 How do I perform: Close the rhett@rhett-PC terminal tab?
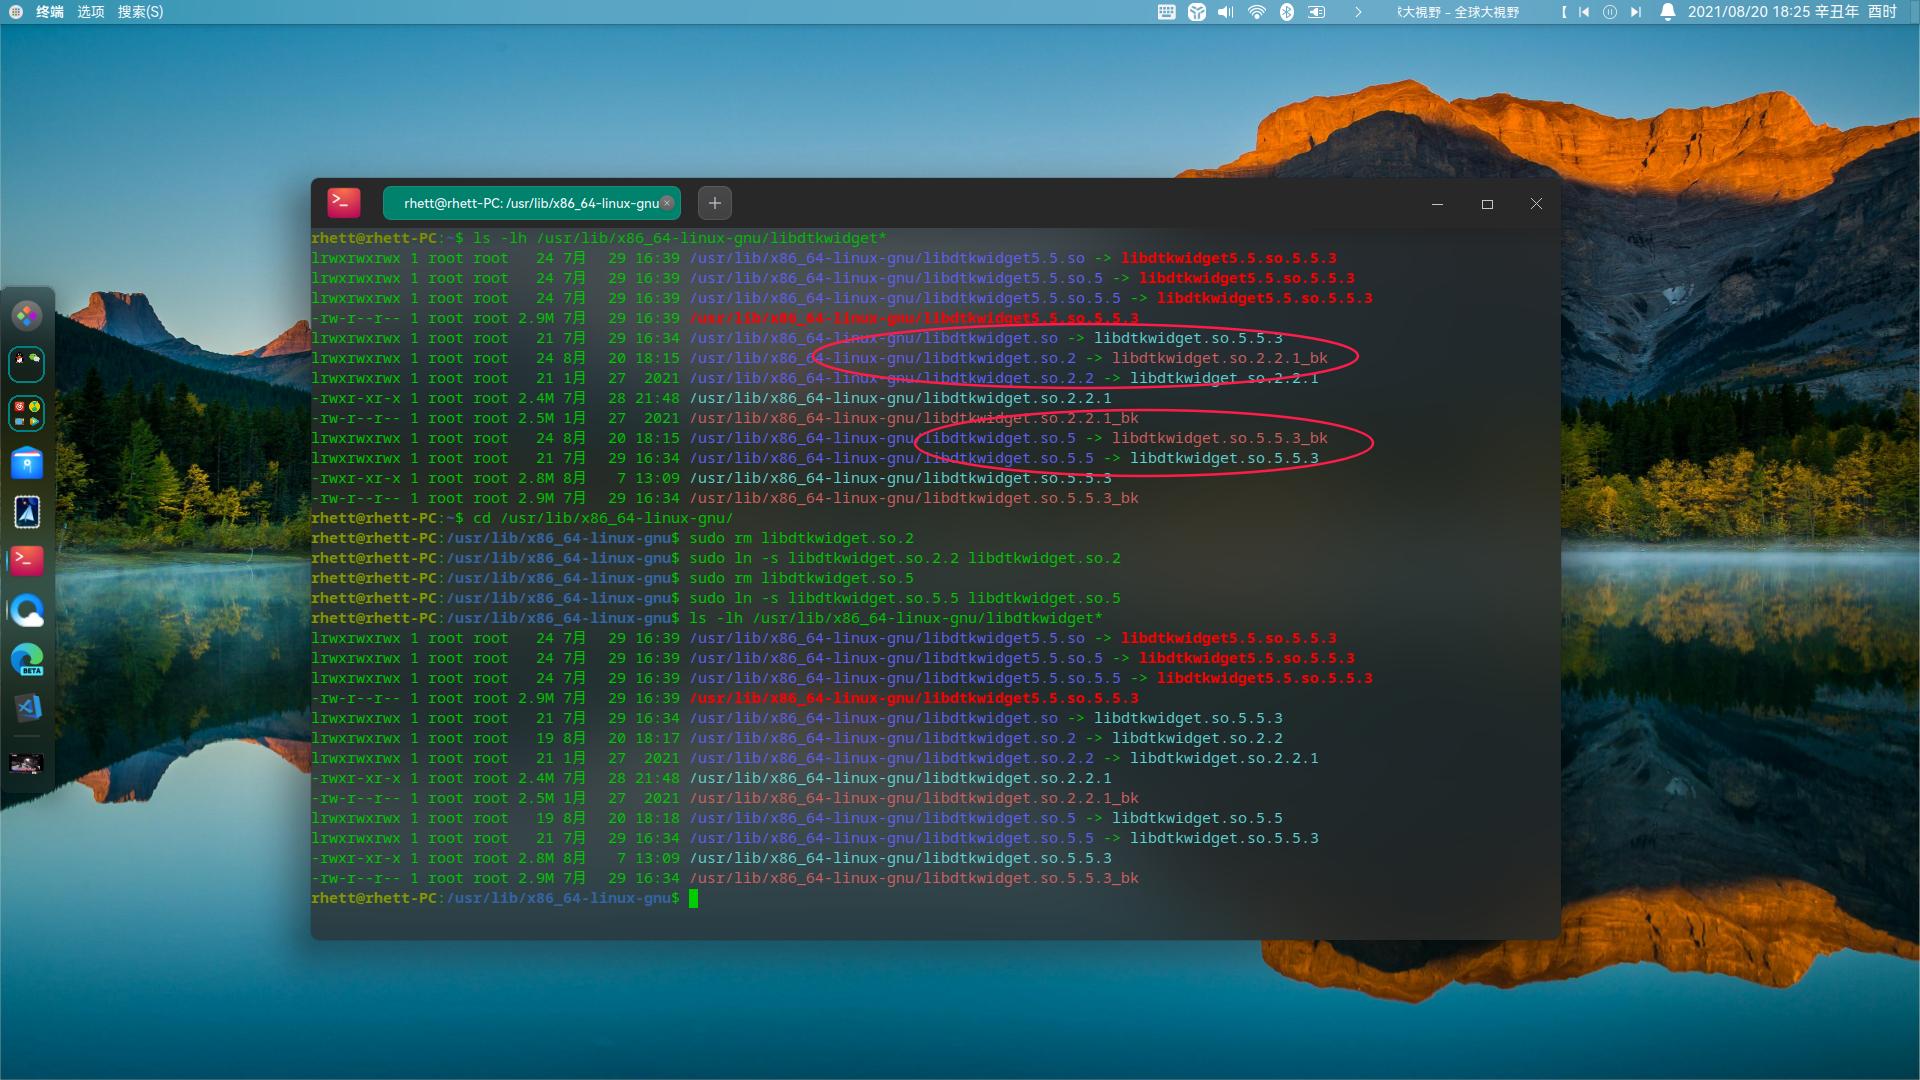pos(667,203)
